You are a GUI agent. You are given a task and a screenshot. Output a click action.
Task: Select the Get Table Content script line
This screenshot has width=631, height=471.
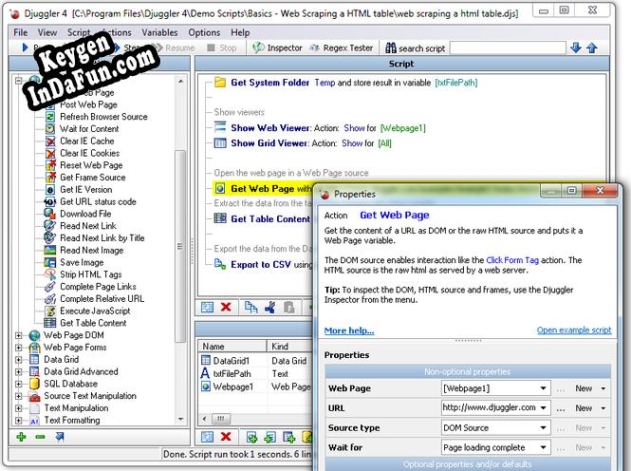tap(262, 219)
